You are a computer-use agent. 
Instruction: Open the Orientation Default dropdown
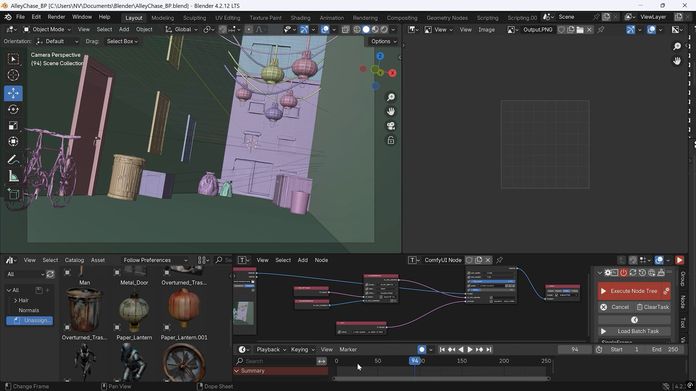click(57, 41)
